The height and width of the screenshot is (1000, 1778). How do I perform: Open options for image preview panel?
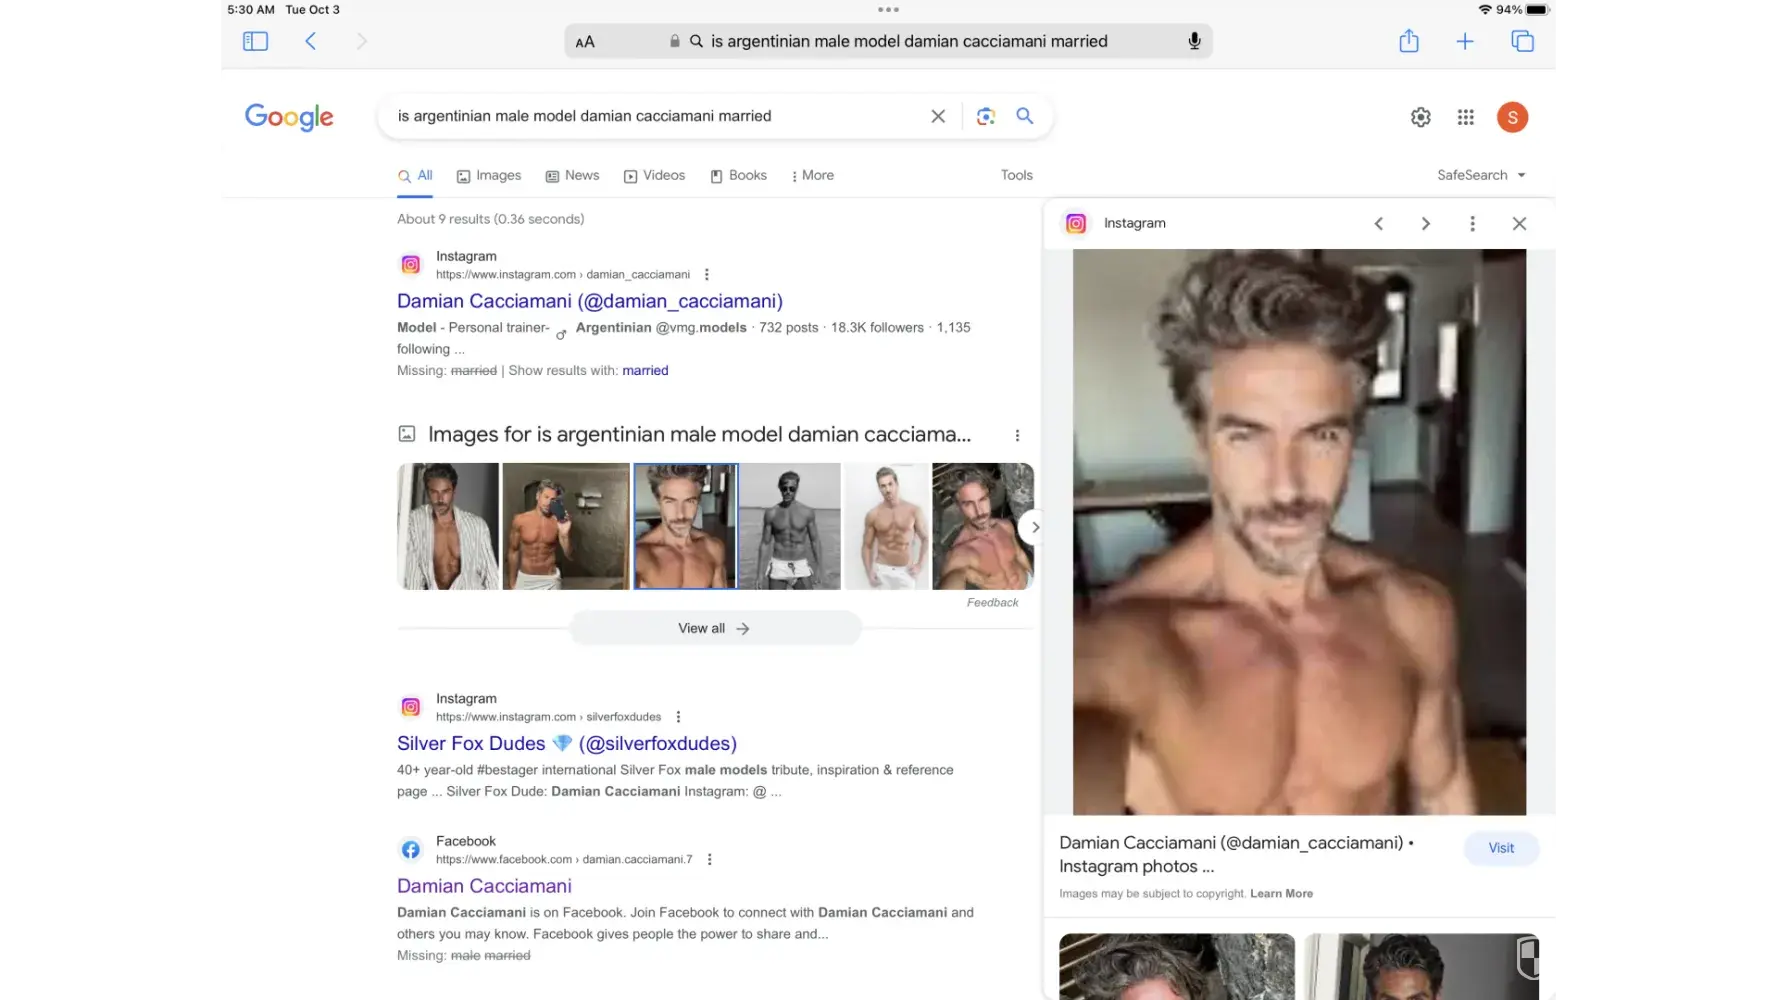click(x=1472, y=224)
